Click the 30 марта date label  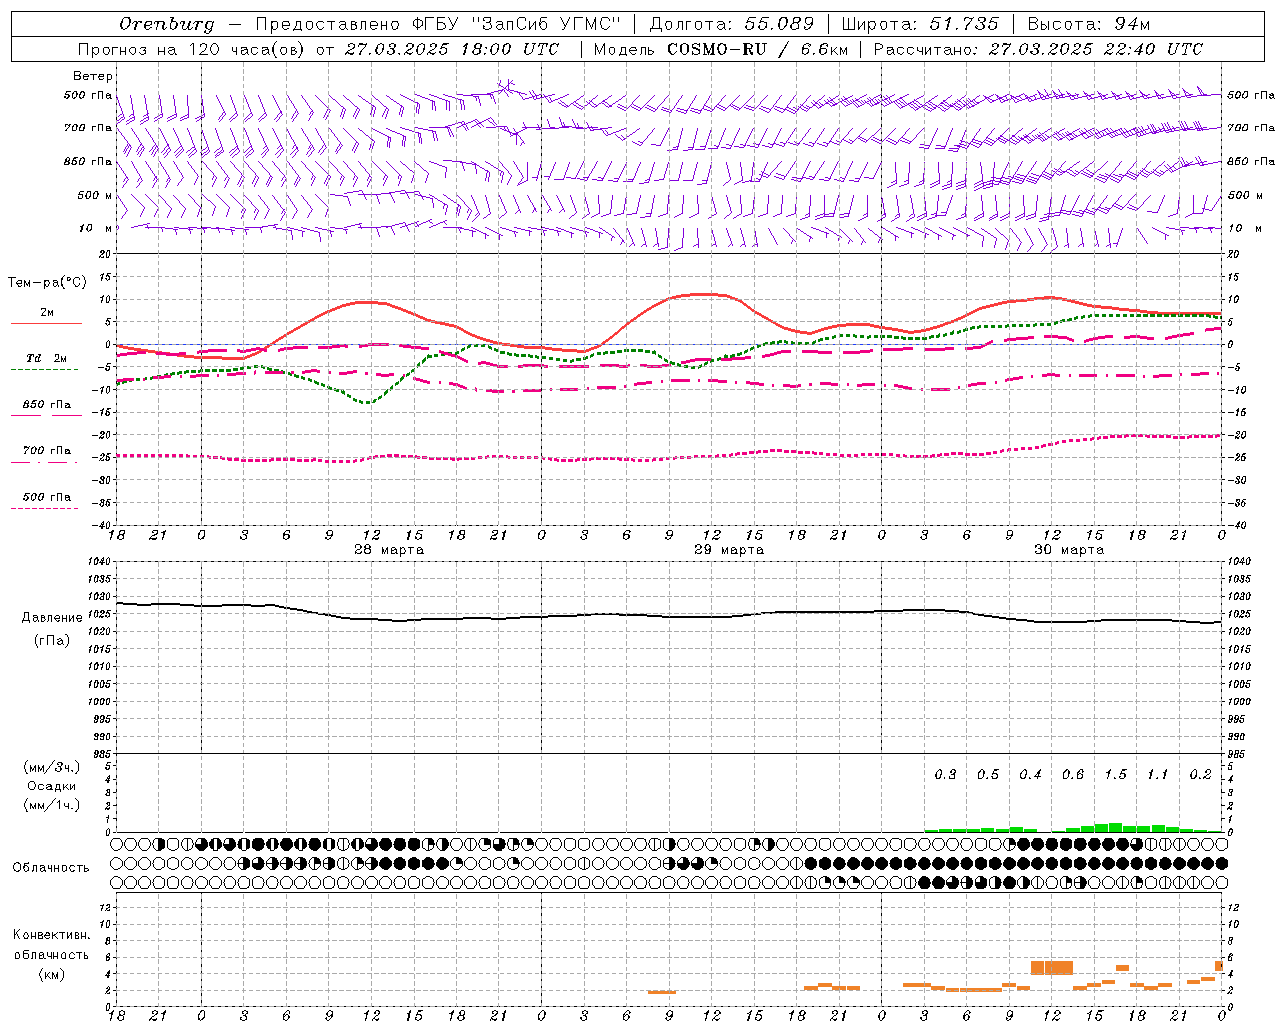(1069, 550)
